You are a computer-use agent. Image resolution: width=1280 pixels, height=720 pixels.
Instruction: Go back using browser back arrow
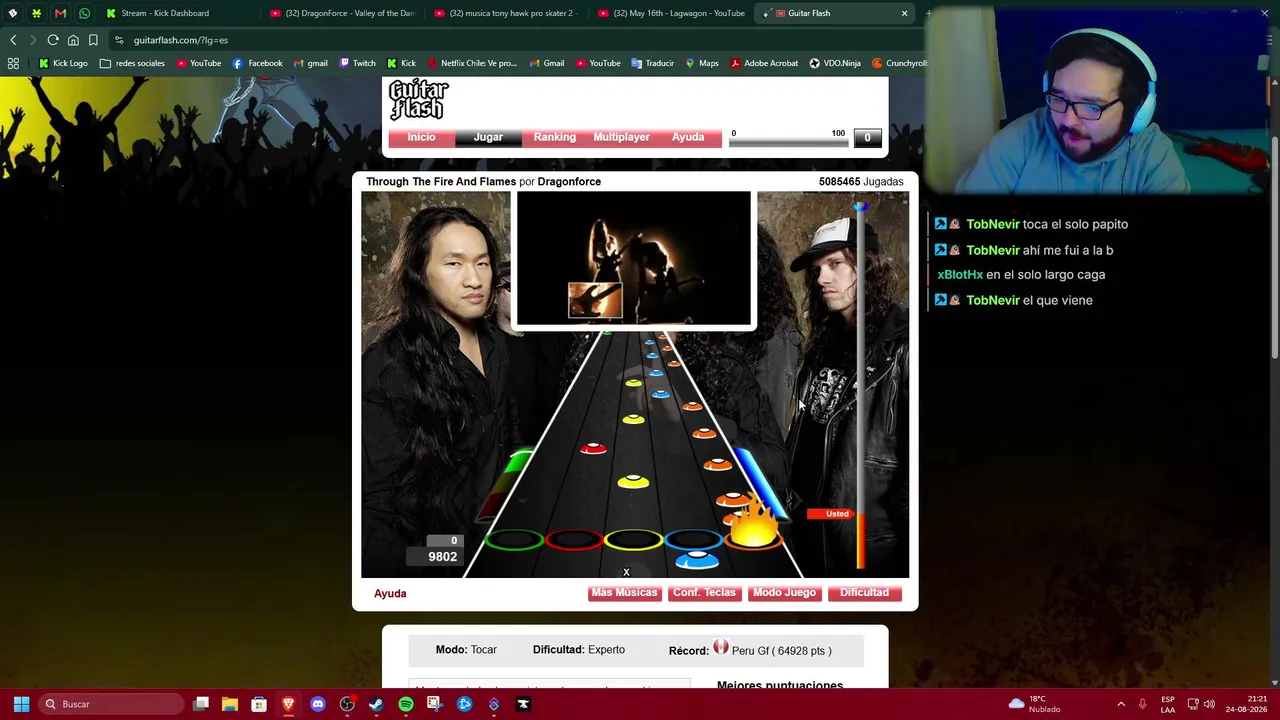point(13,40)
